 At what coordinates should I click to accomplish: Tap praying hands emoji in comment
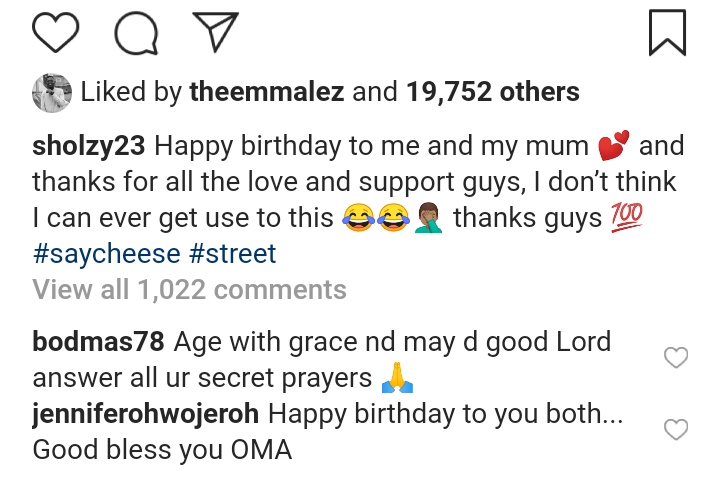point(398,380)
